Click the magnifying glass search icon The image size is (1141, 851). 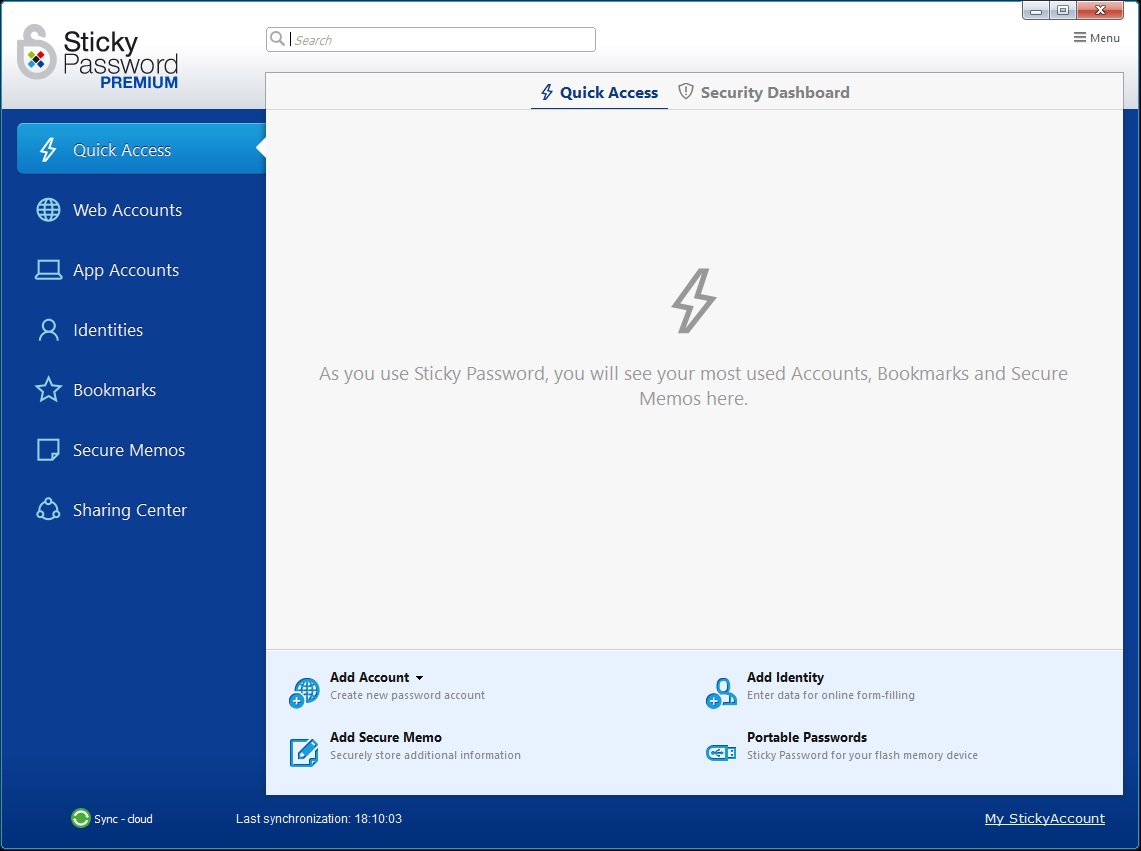tap(277, 39)
